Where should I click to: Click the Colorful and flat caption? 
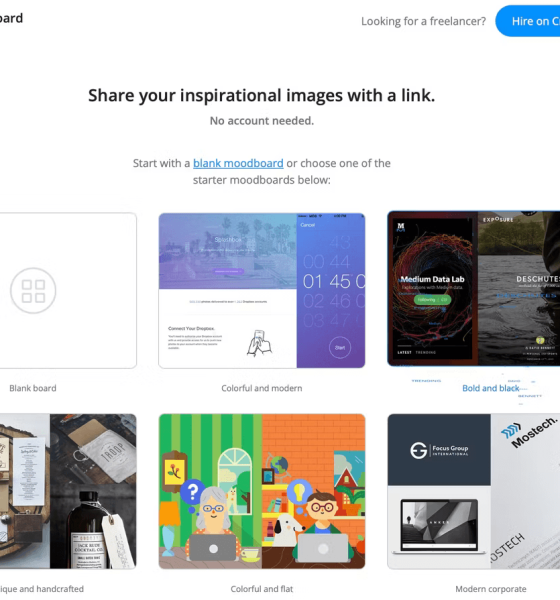(262, 589)
